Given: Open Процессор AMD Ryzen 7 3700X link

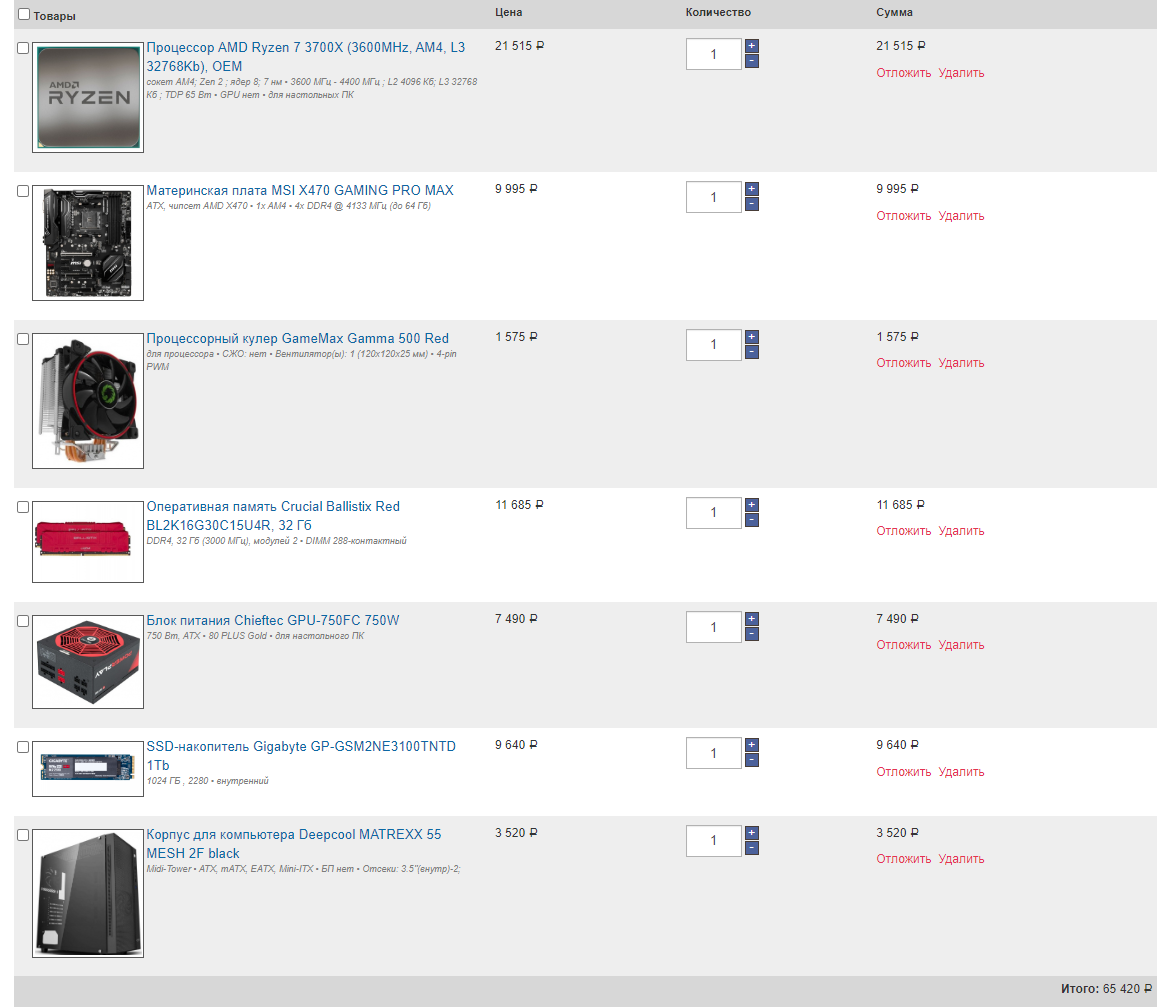Looking at the screenshot, I should click(x=305, y=57).
